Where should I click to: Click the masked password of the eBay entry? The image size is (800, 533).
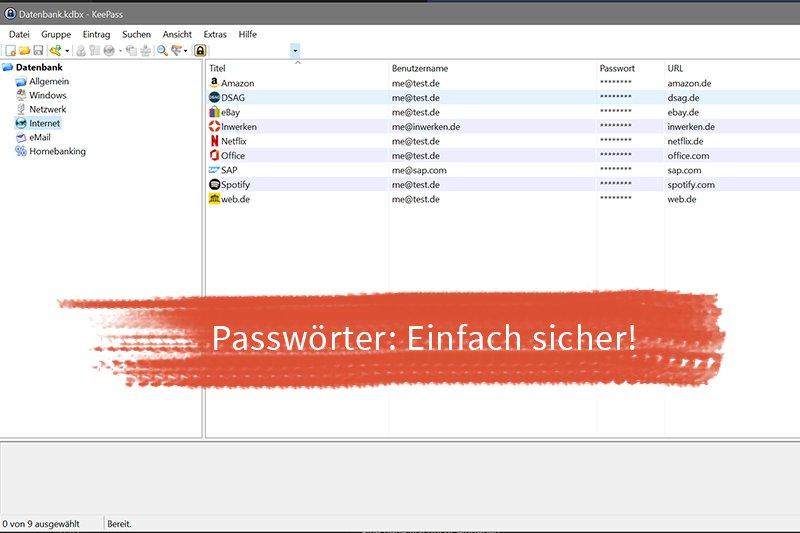[x=616, y=112]
